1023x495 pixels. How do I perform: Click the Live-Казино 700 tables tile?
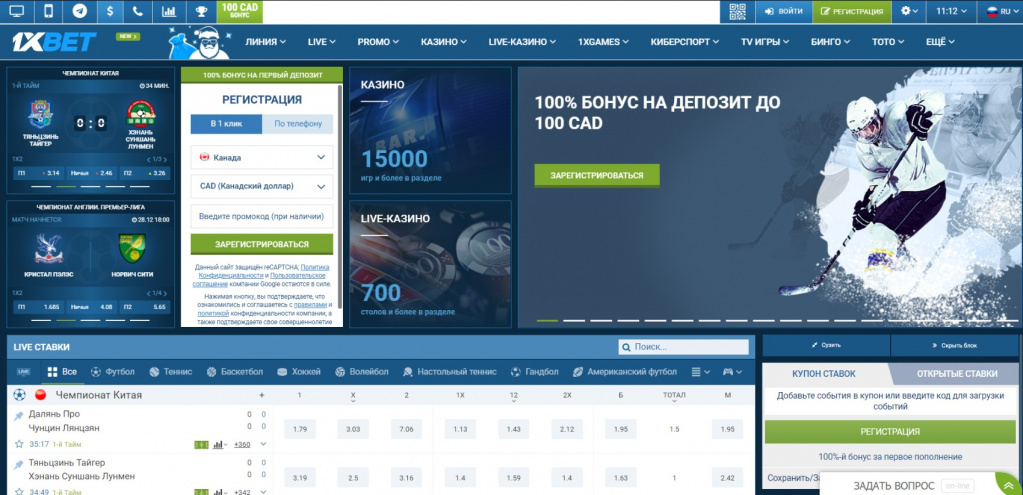430,263
